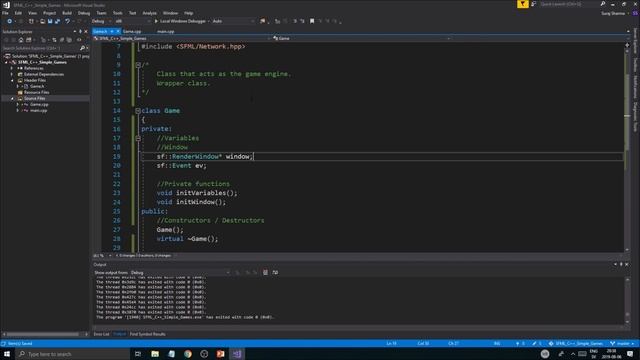Viewport: 640px width, 360px height.
Task: Collapse comment block at line 9
Action: point(138,65)
